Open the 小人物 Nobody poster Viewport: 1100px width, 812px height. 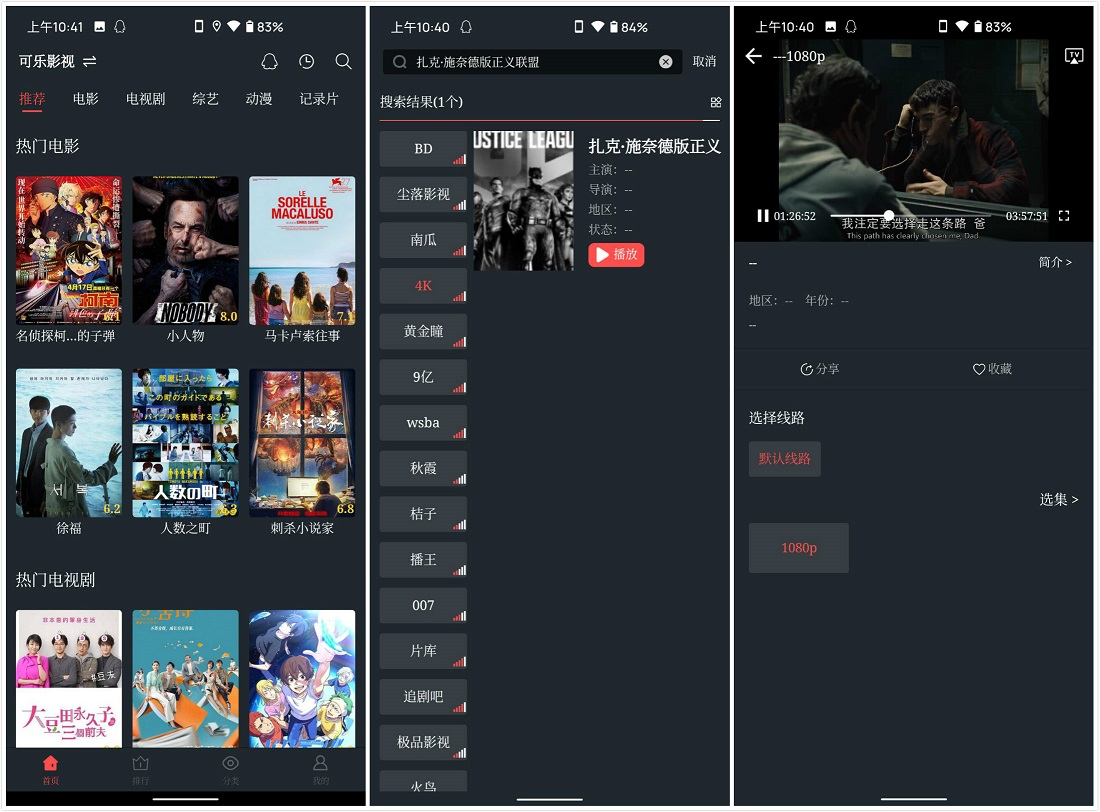coord(186,251)
